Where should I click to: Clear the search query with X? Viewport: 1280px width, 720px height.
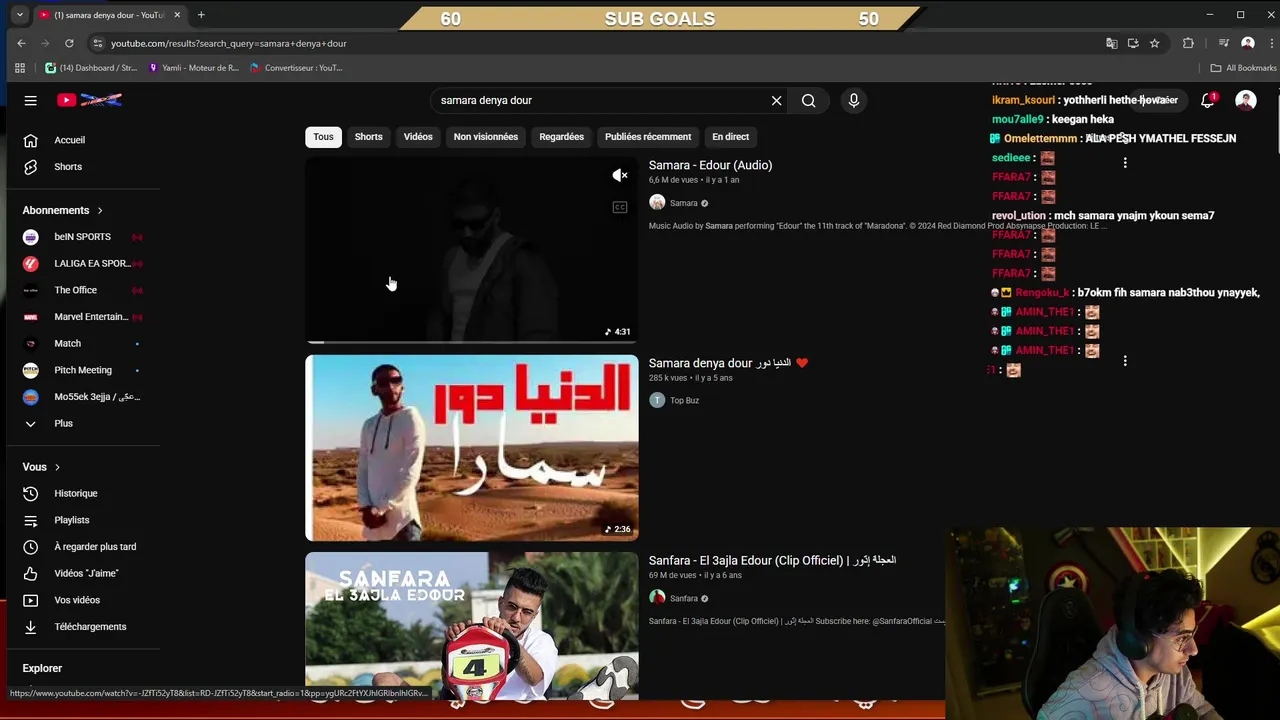pos(776,100)
